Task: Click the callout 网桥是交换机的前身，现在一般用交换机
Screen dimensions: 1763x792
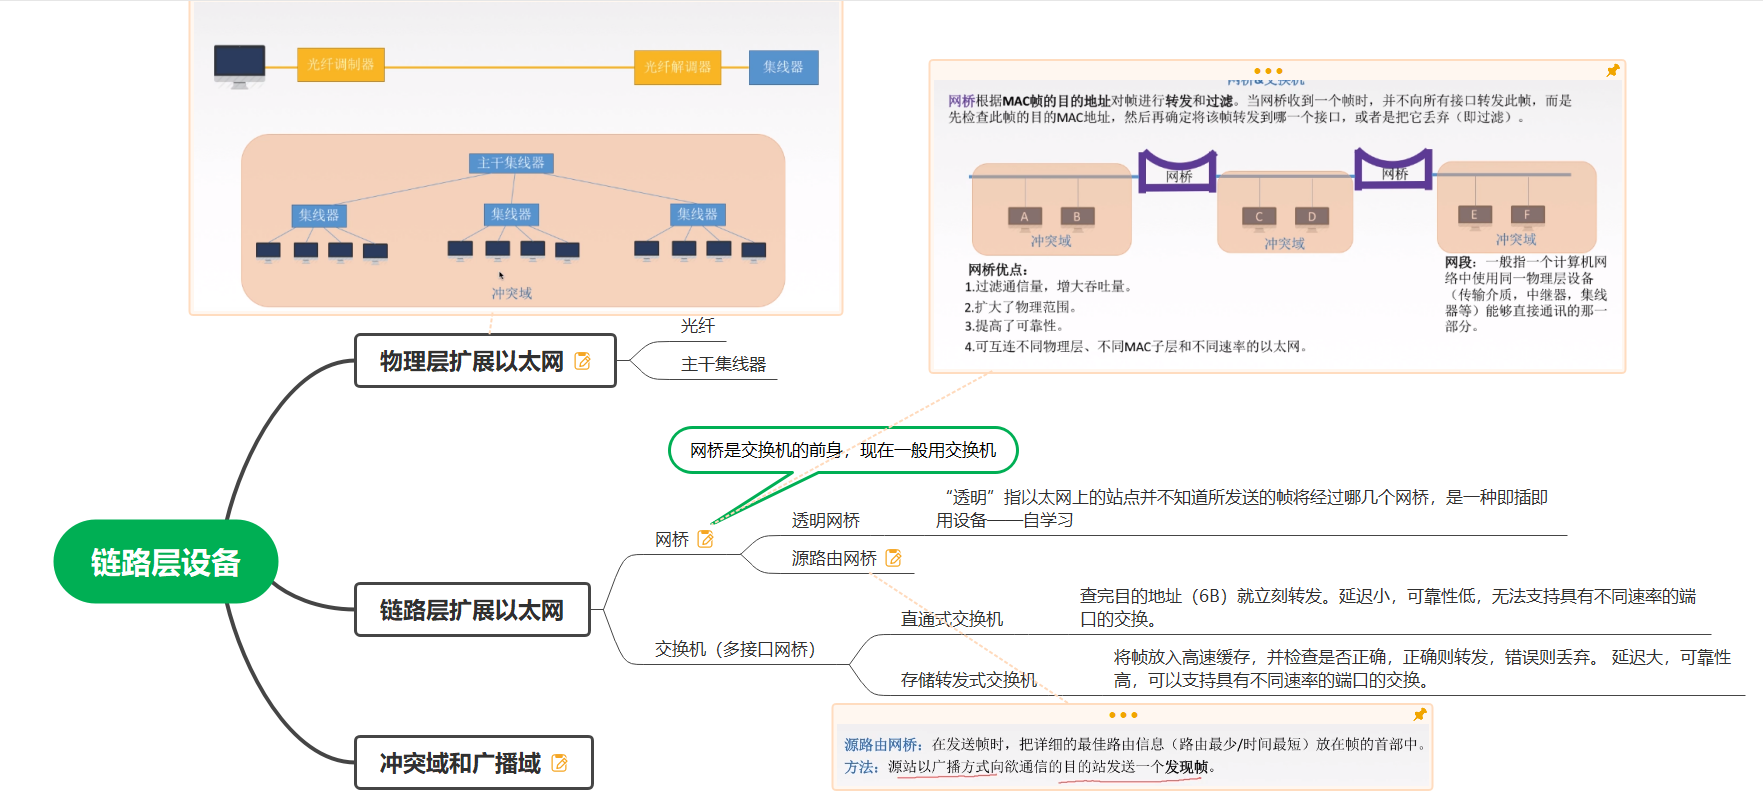Action: pos(843,450)
